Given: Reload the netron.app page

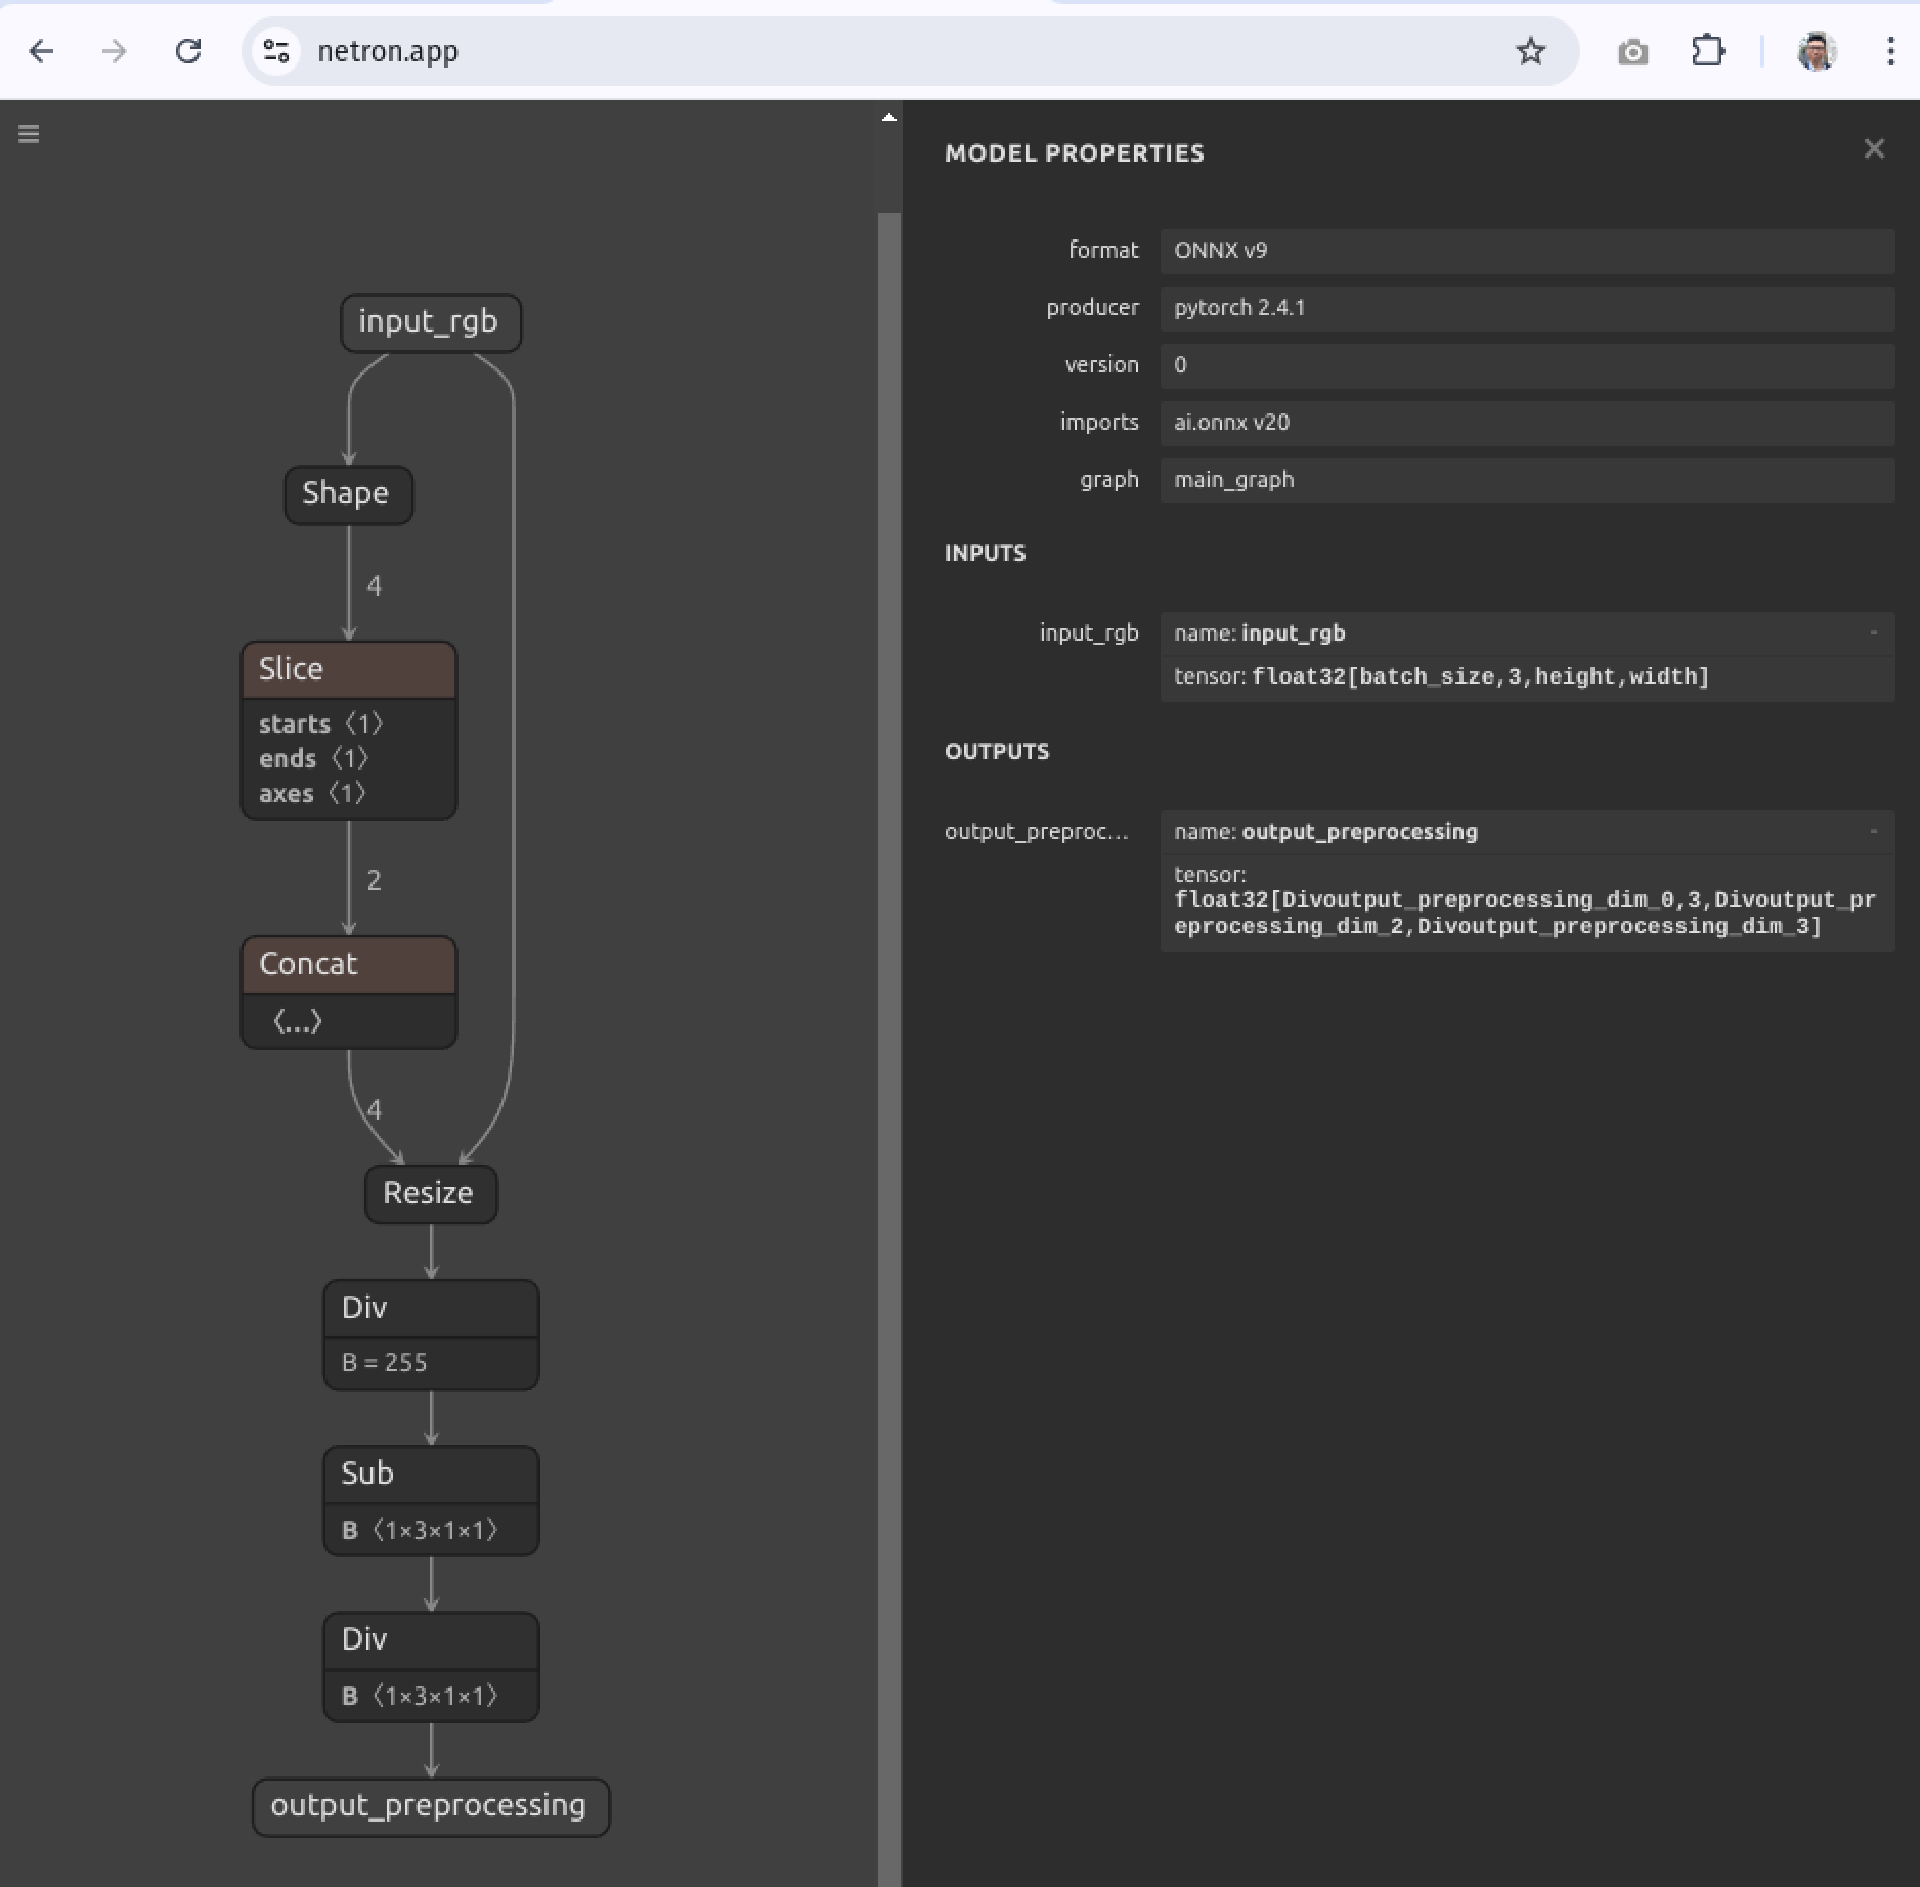Looking at the screenshot, I should [x=188, y=51].
